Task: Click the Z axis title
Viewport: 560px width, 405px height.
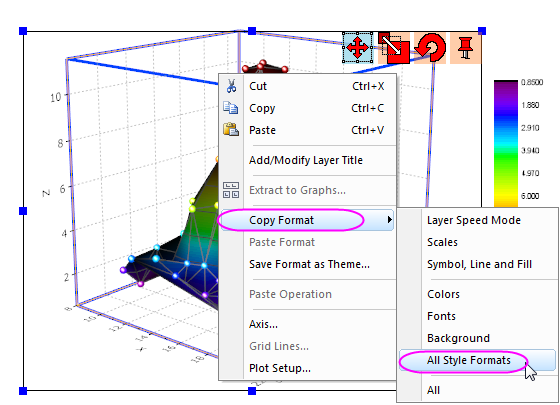Action: click(46, 193)
